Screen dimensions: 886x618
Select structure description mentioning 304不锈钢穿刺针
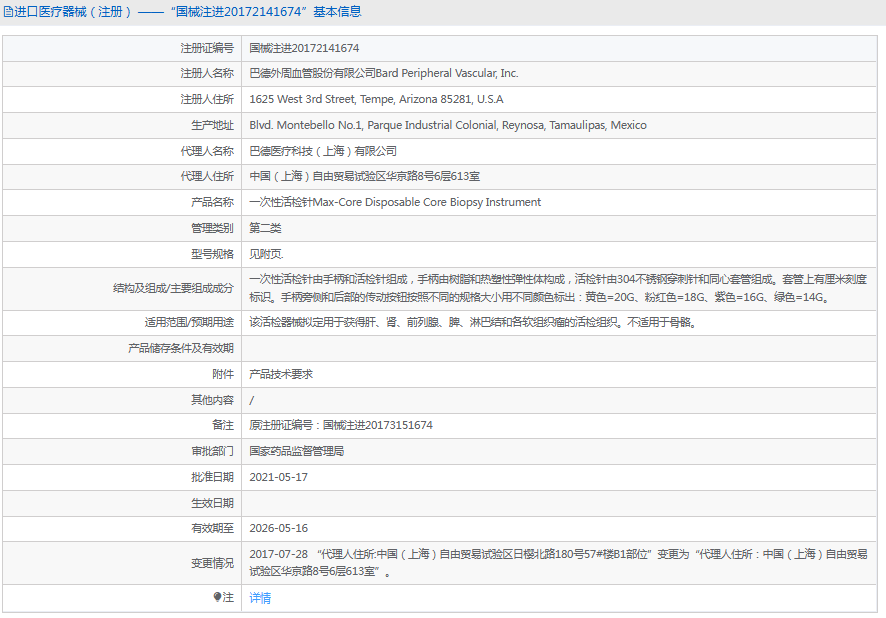point(558,288)
